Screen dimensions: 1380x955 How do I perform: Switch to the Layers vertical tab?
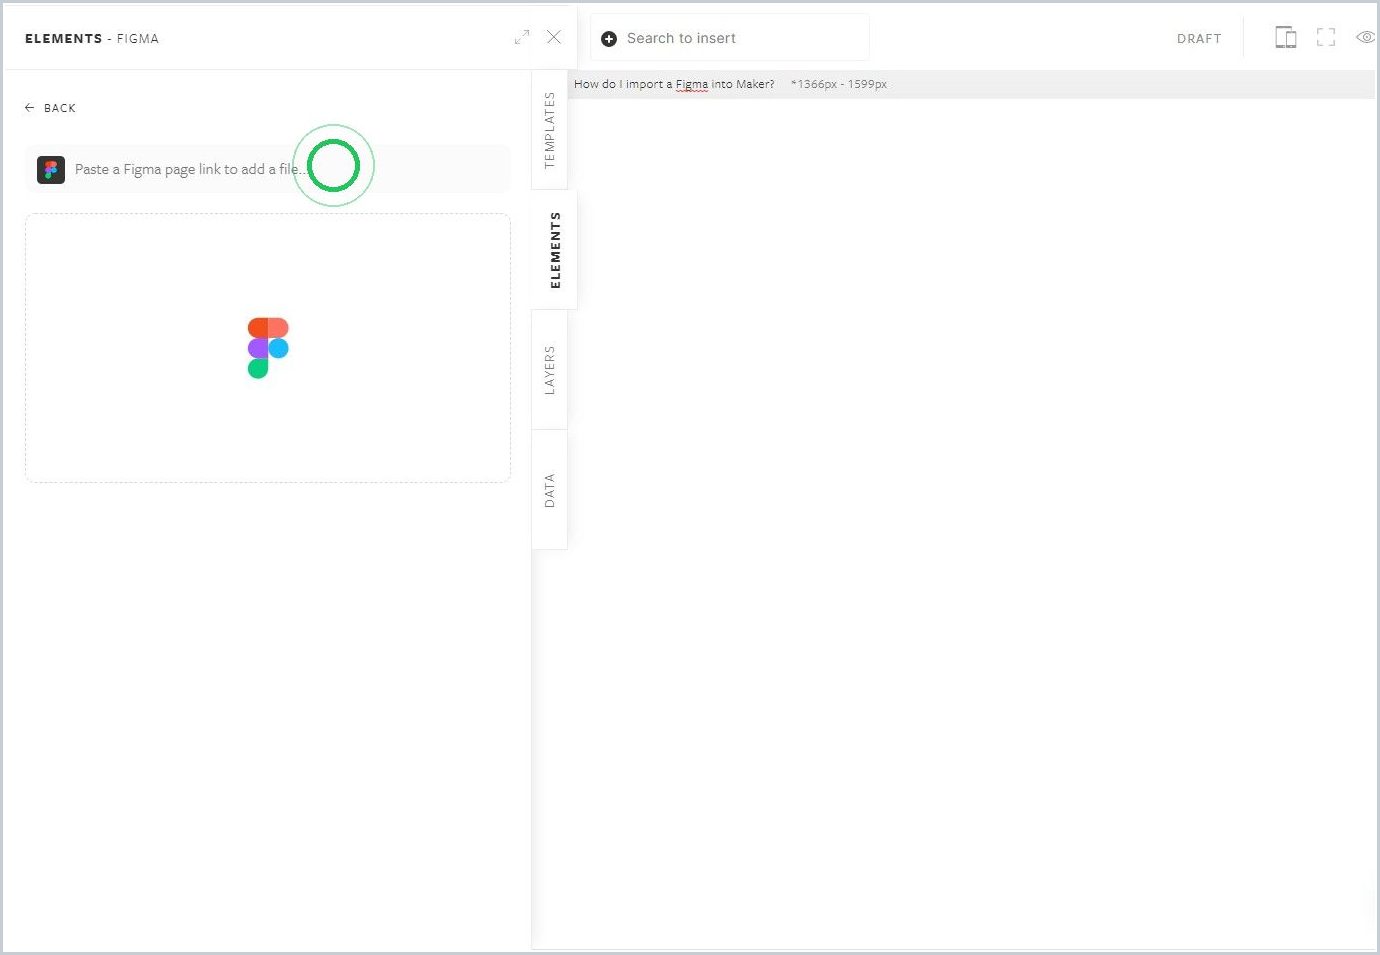[550, 370]
